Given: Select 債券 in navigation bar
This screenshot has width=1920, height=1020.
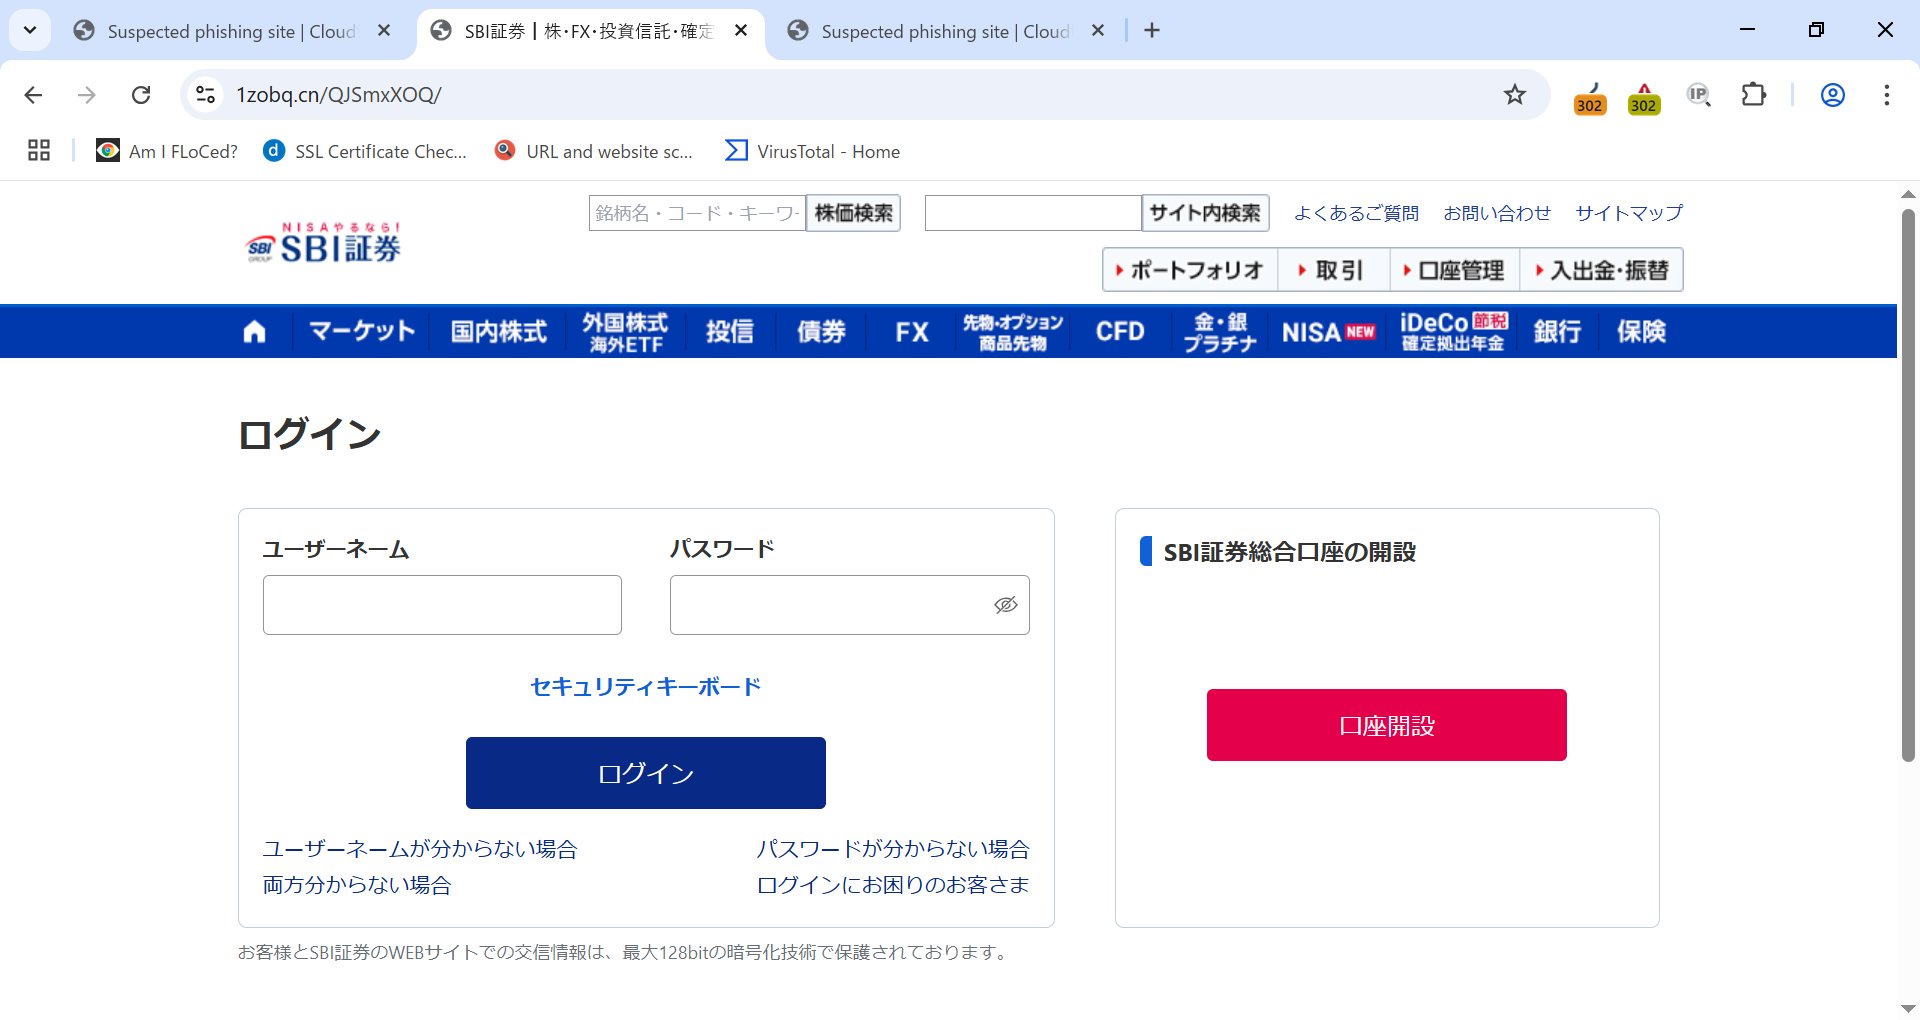Looking at the screenshot, I should coord(821,331).
